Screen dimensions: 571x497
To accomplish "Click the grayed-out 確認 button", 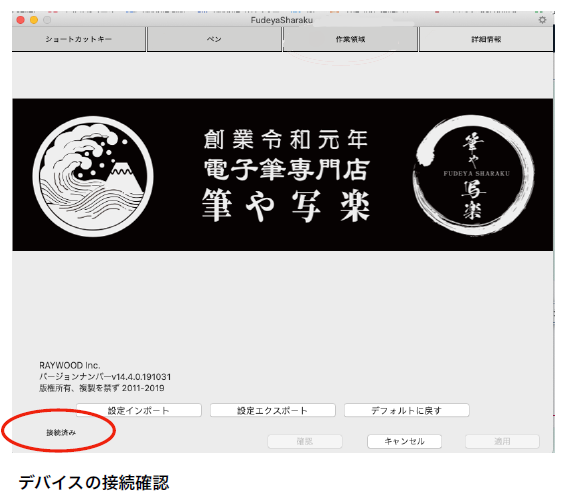I will pyautogui.click(x=305, y=441).
